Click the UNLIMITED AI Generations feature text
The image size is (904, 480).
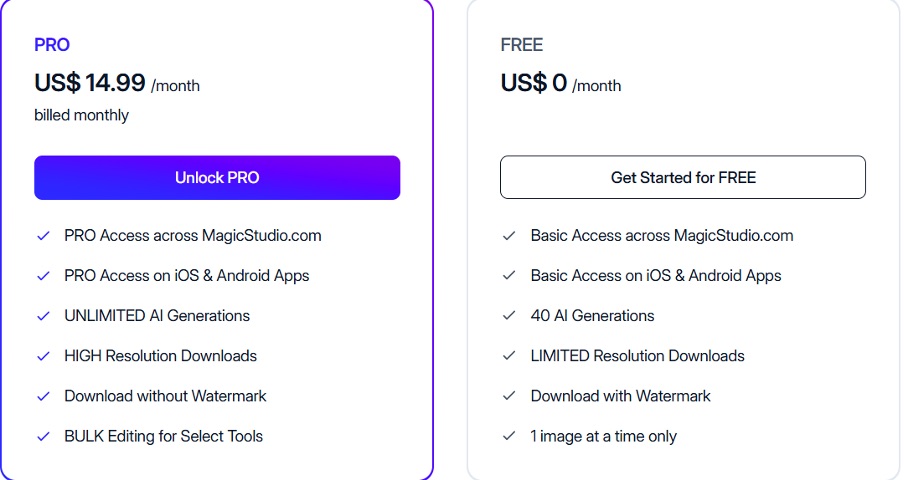point(157,316)
